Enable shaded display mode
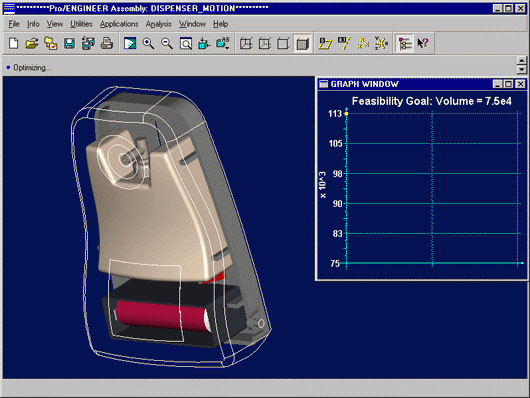The width and height of the screenshot is (530, 398). coord(303,43)
